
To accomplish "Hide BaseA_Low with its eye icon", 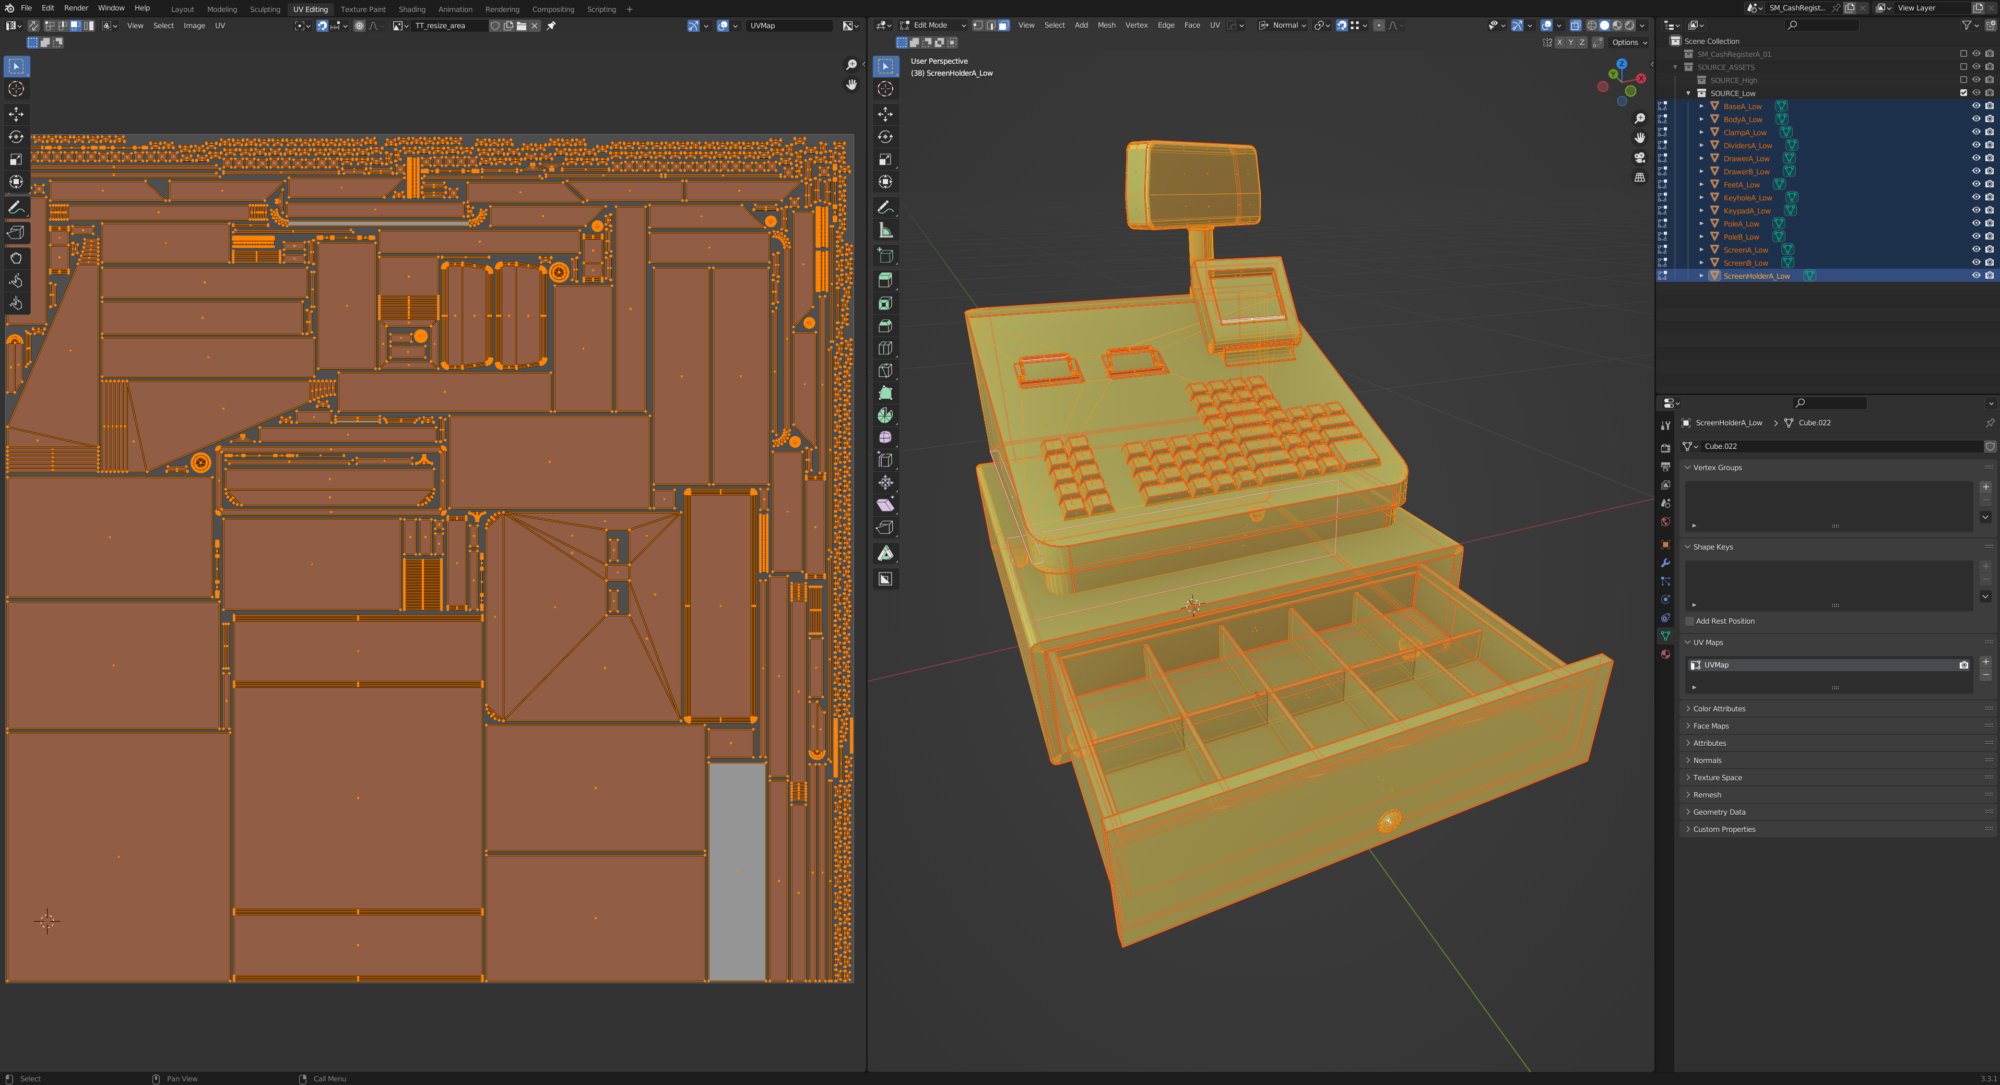I will [x=1975, y=106].
